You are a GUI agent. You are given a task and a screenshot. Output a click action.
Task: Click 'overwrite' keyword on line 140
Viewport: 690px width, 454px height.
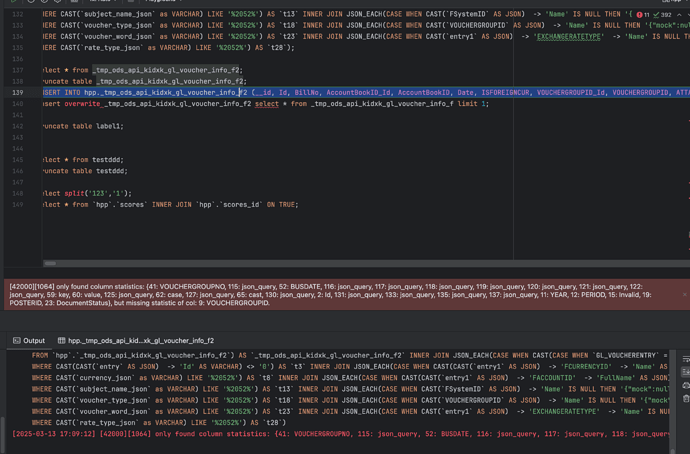pyautogui.click(x=82, y=104)
